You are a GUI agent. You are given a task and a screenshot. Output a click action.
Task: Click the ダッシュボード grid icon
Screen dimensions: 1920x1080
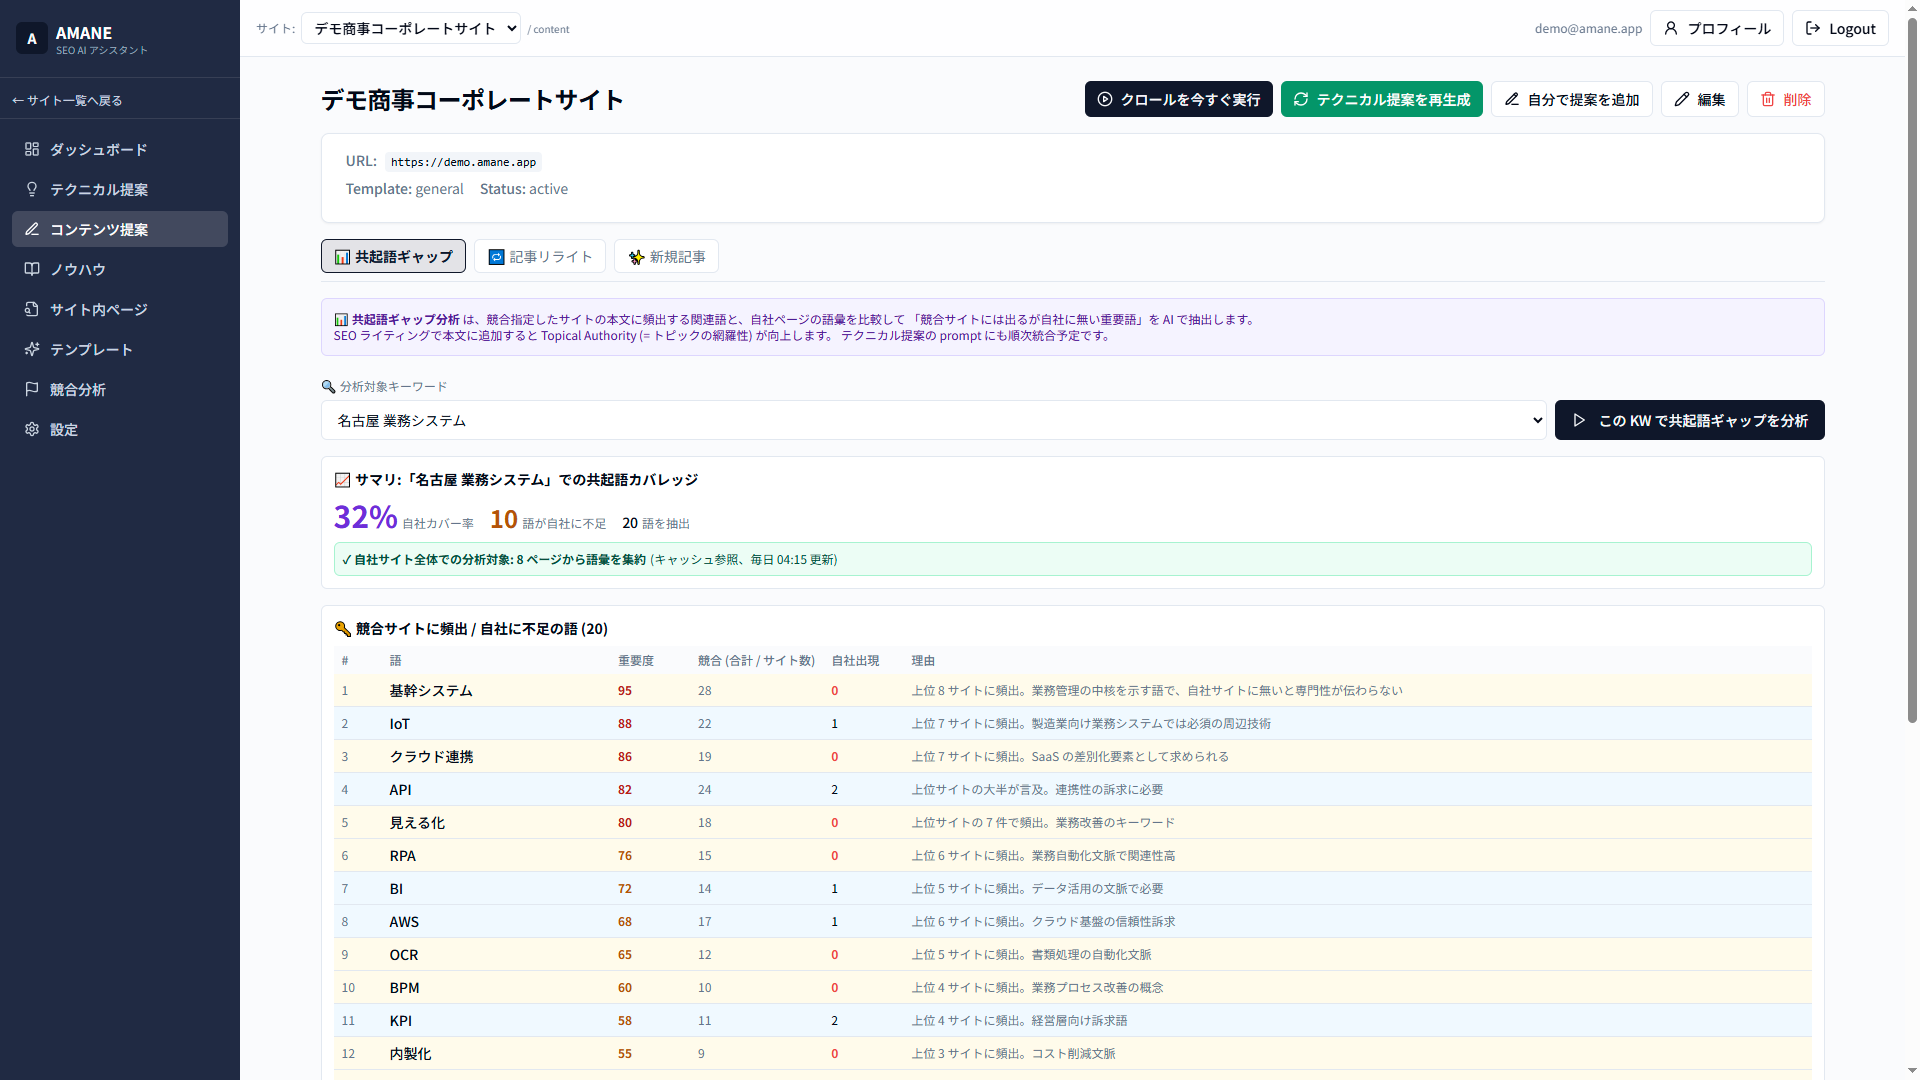[x=32, y=149]
